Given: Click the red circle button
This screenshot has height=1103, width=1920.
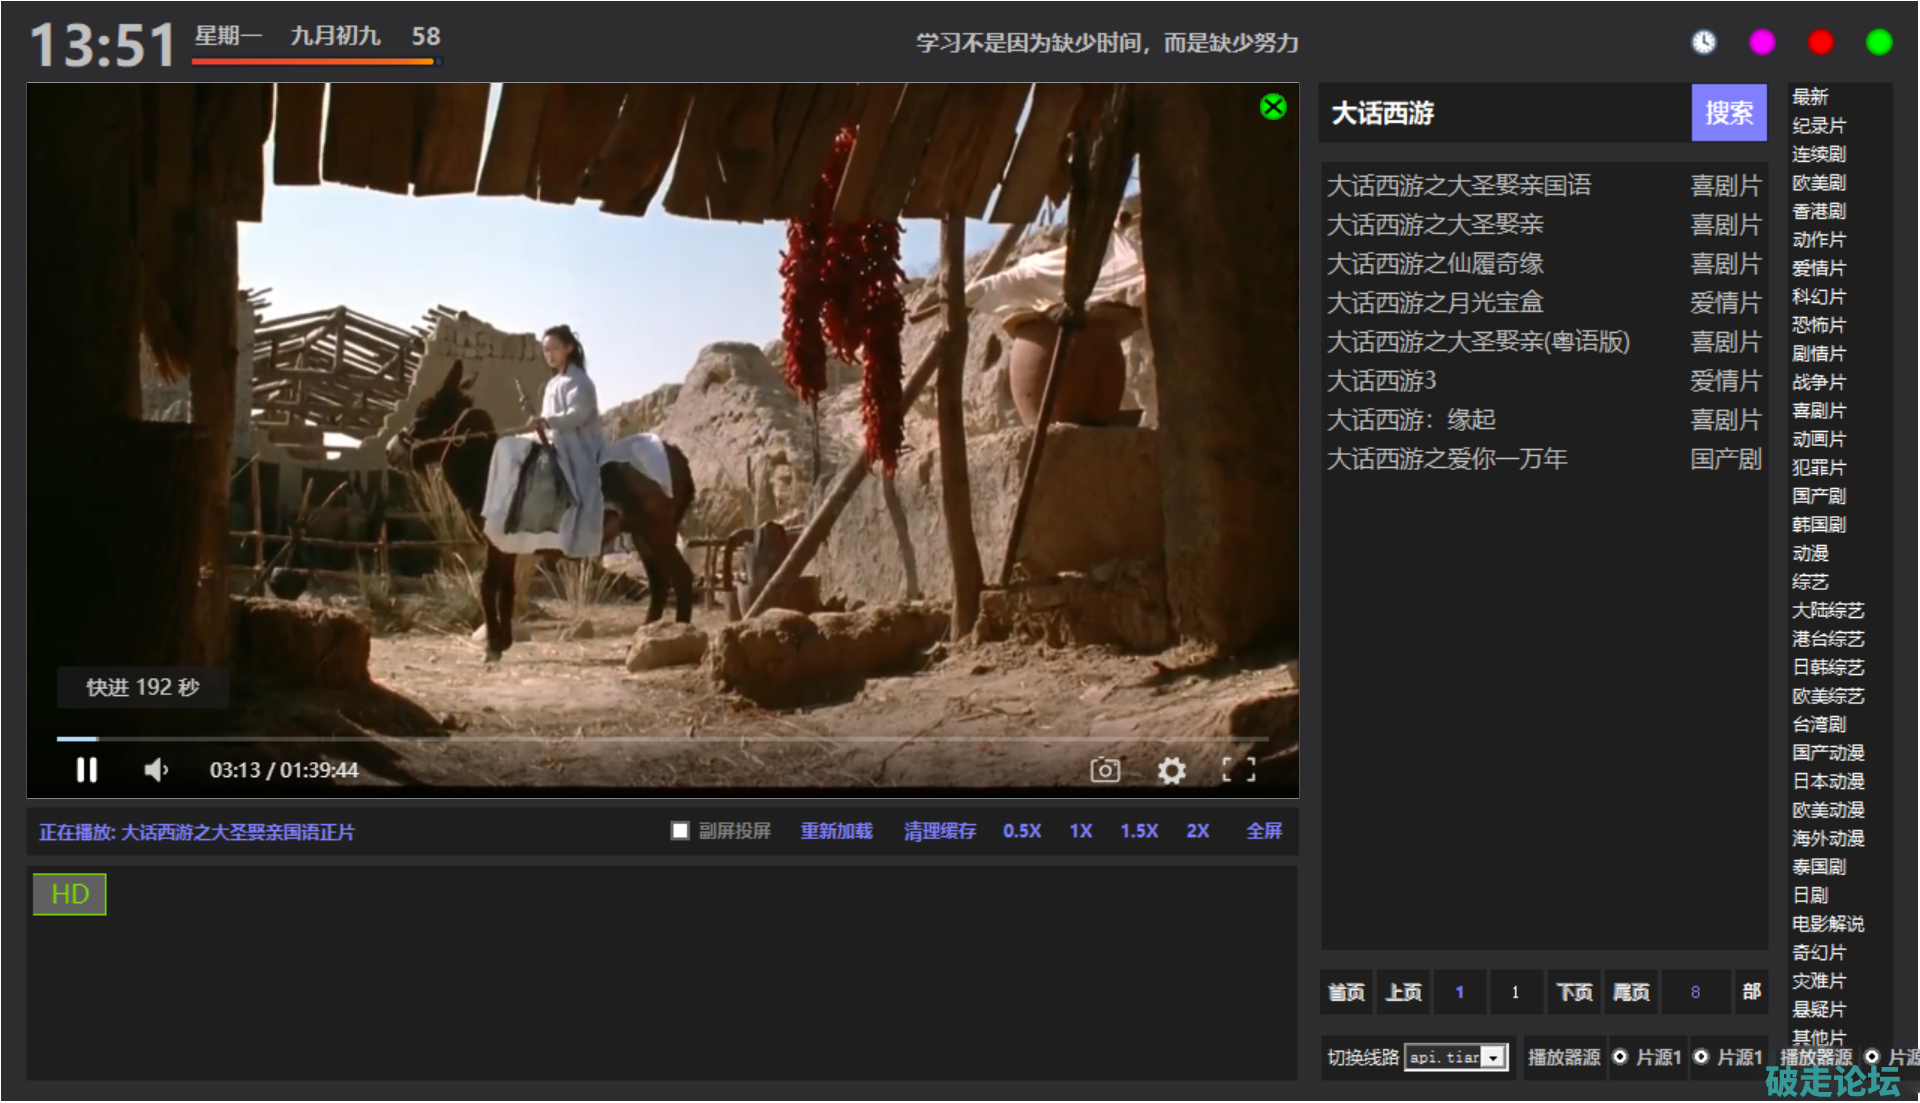Looking at the screenshot, I should (x=1820, y=42).
